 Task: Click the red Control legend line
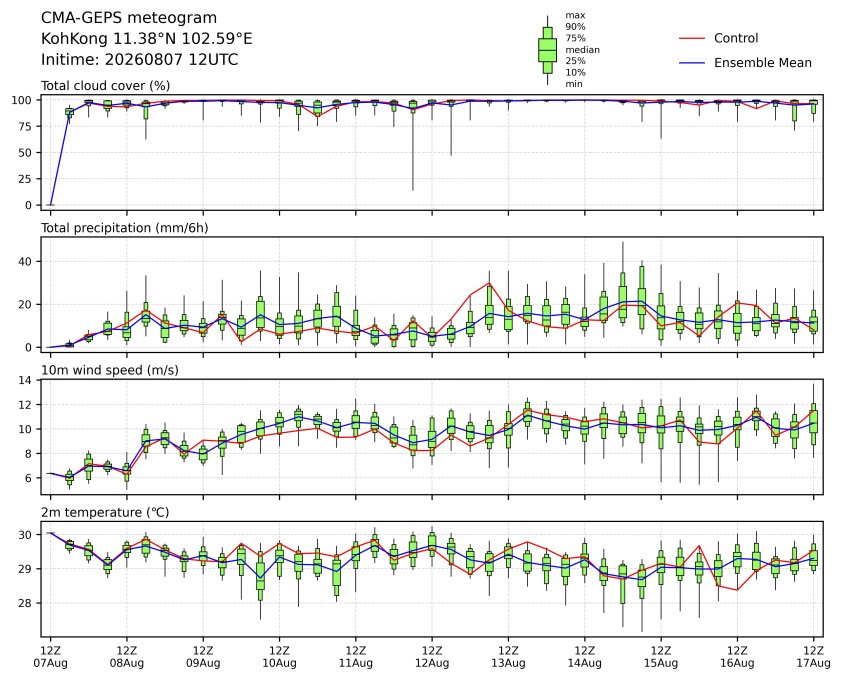692,38
